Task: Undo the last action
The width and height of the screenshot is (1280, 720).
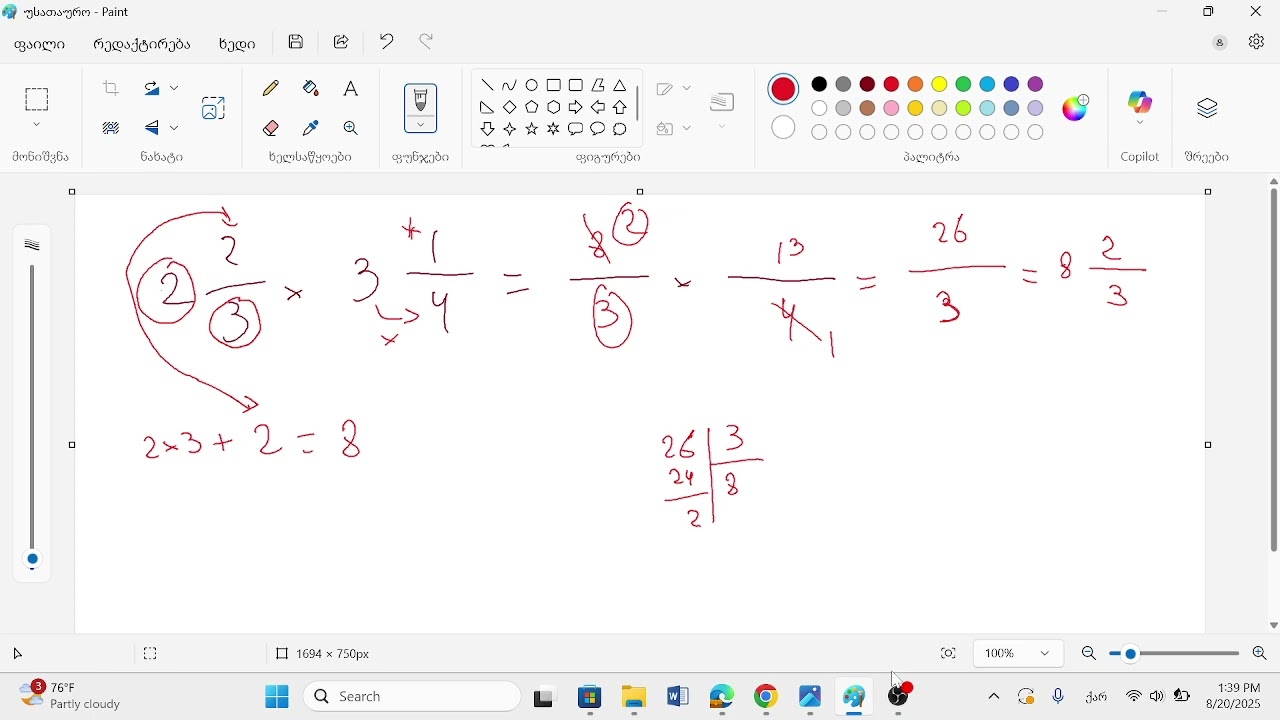Action: pyautogui.click(x=387, y=42)
